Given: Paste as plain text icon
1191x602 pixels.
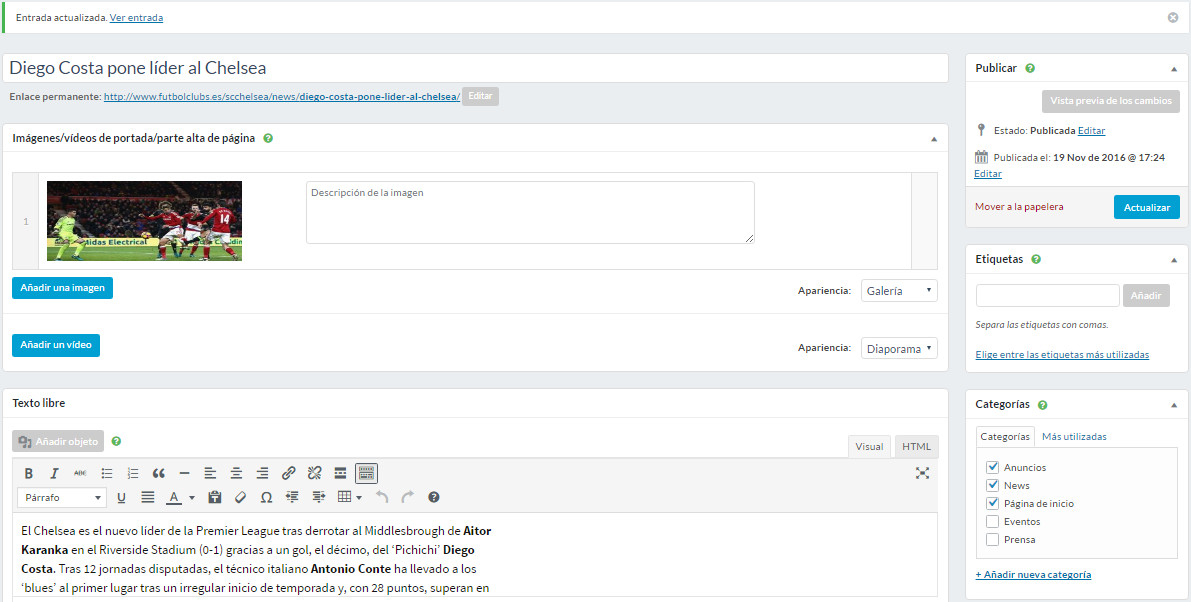Looking at the screenshot, I should (214, 497).
